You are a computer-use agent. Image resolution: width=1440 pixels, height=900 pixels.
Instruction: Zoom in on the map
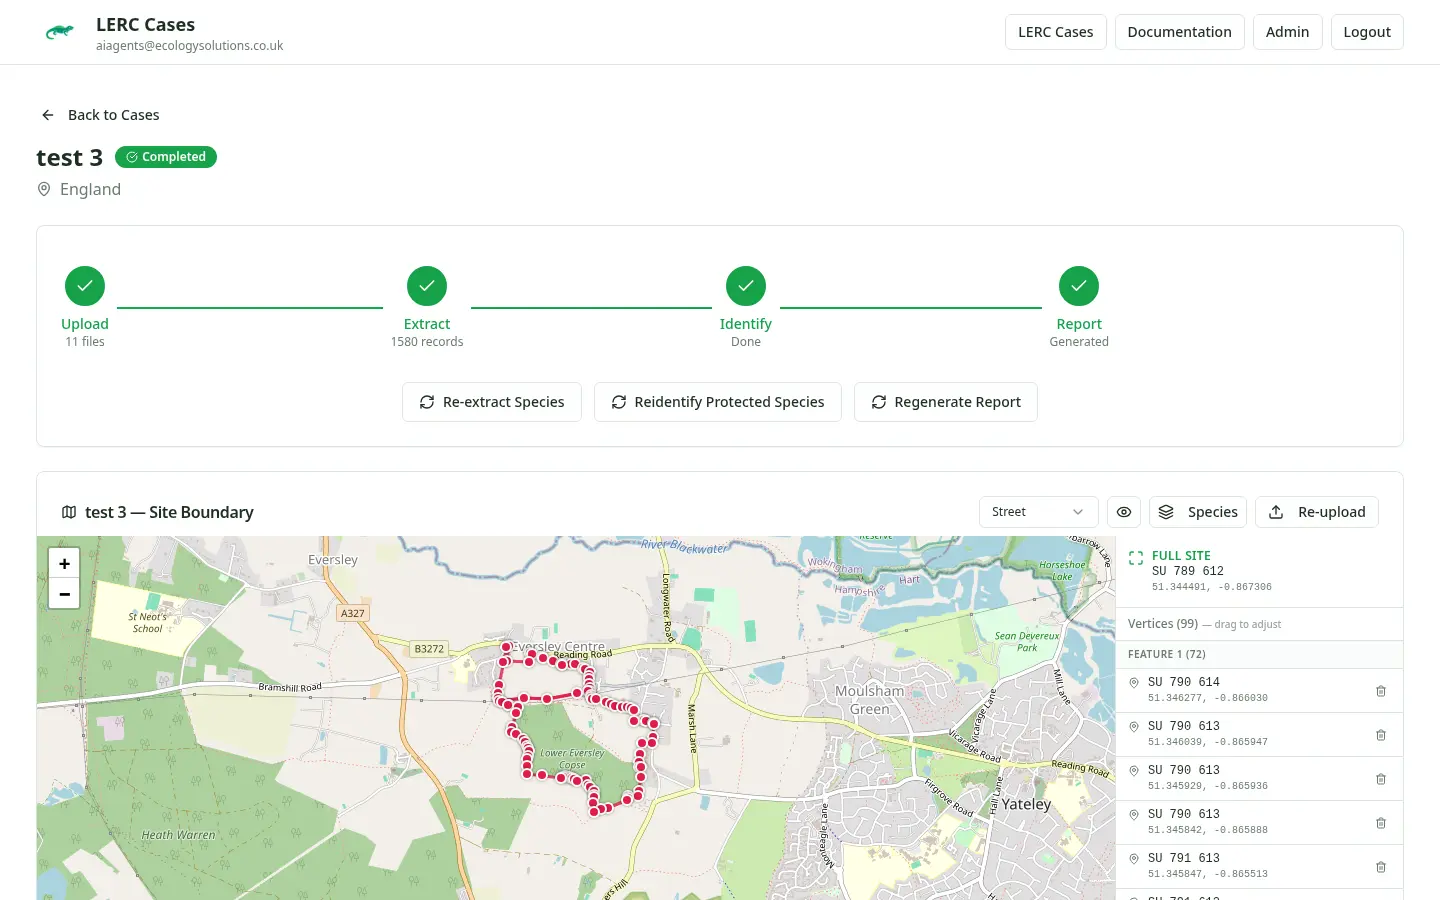pyautogui.click(x=64, y=563)
